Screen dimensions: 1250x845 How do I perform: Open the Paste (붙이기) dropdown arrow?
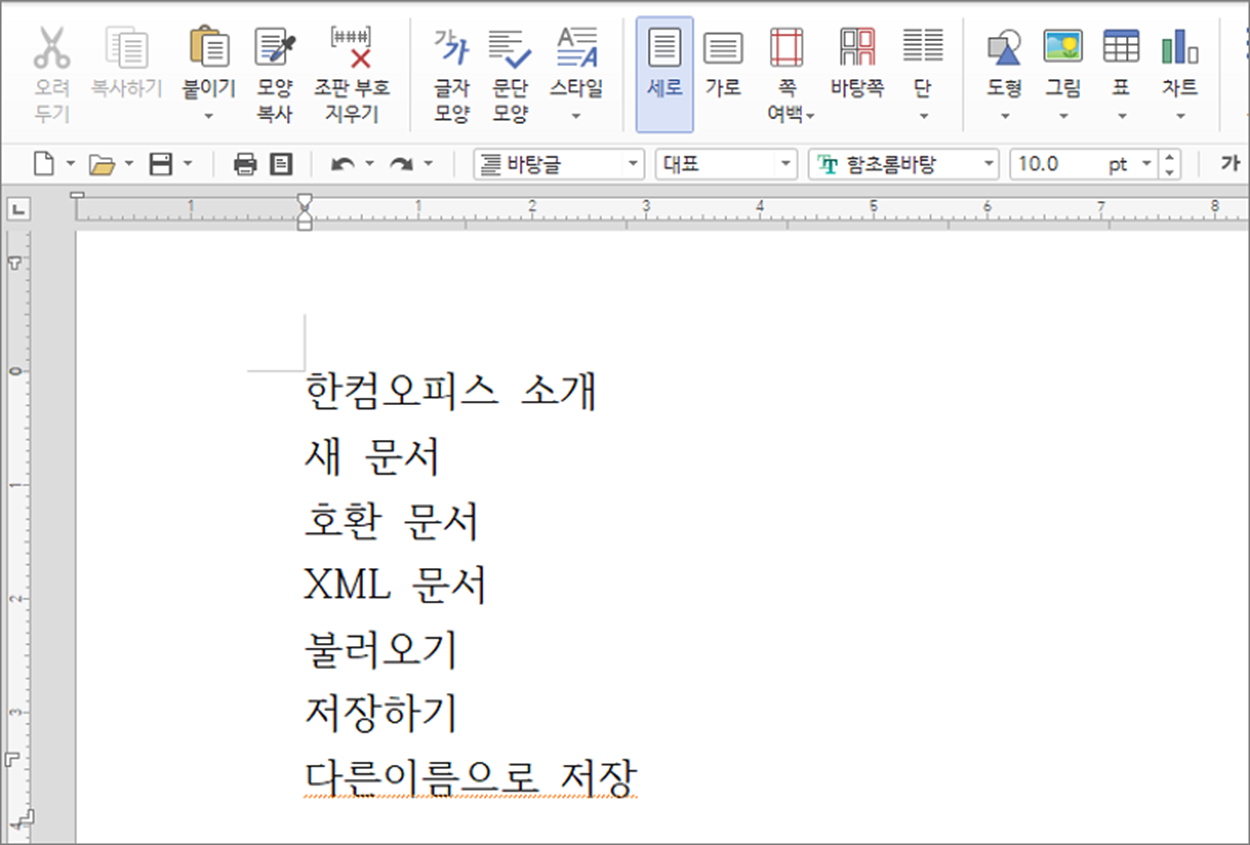[208, 116]
